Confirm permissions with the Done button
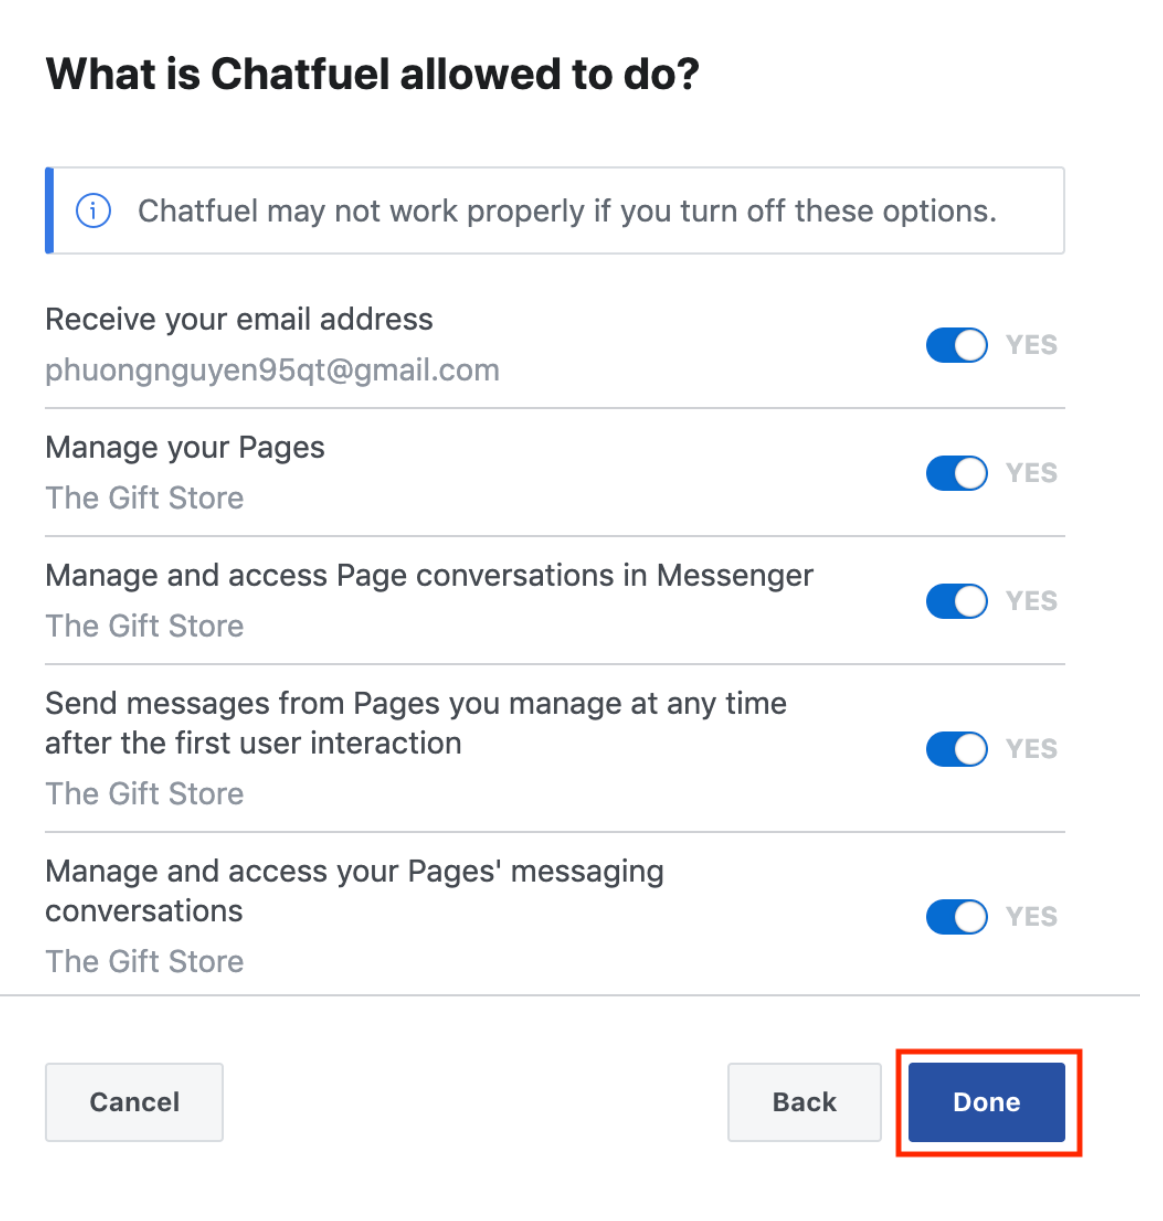Image resolution: width=1163 pixels, height=1221 pixels. click(986, 1102)
